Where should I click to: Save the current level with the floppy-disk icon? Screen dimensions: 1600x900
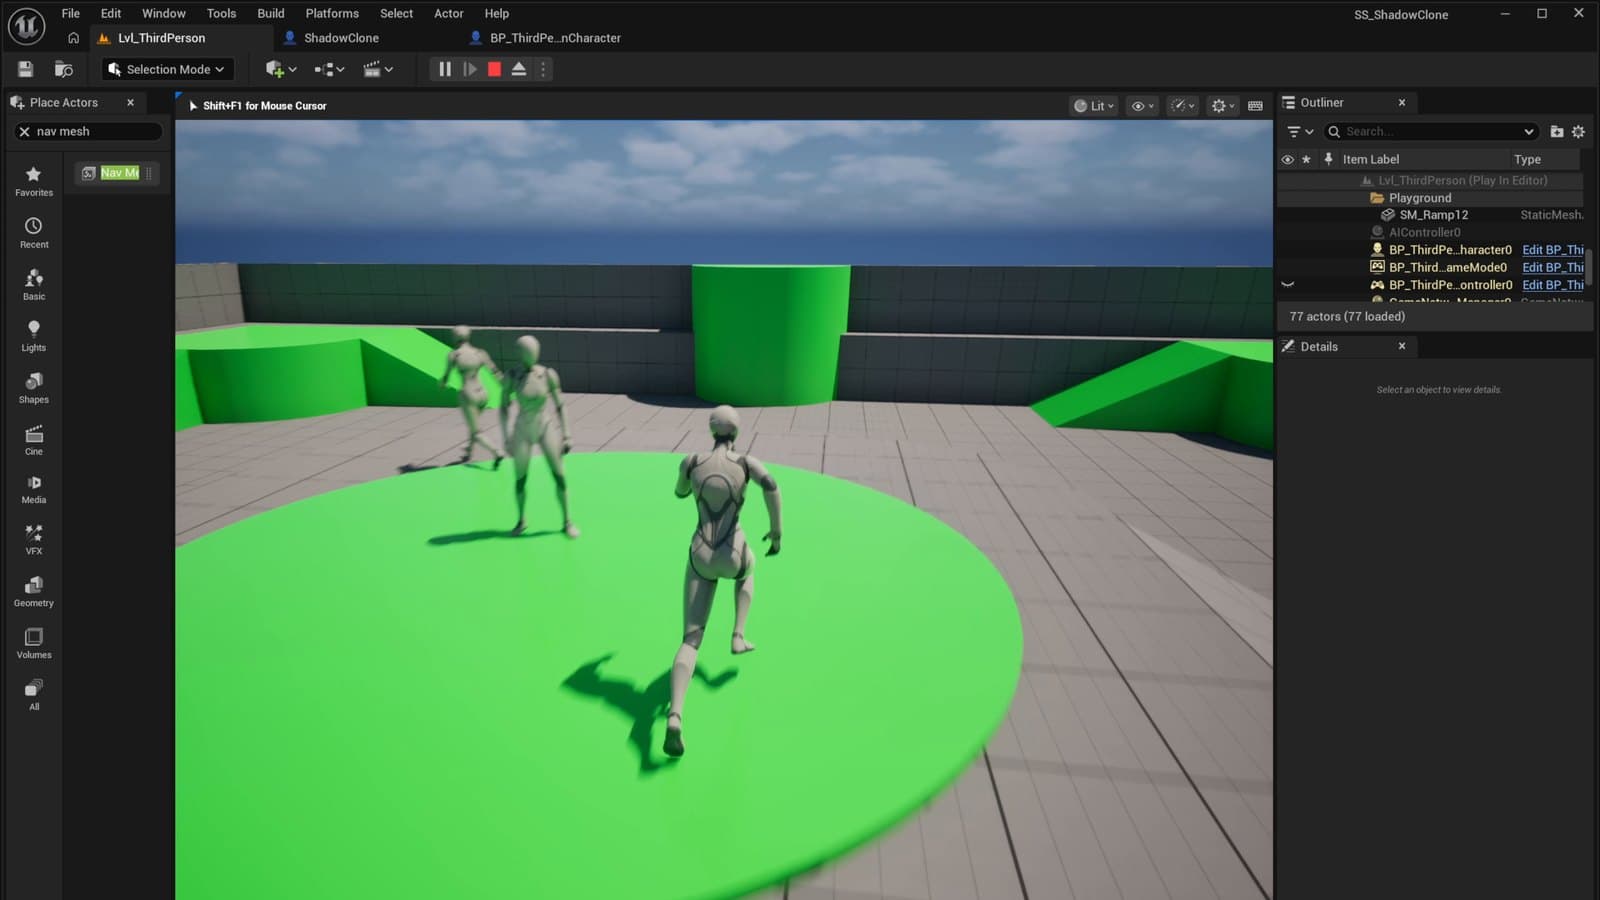[x=26, y=69]
